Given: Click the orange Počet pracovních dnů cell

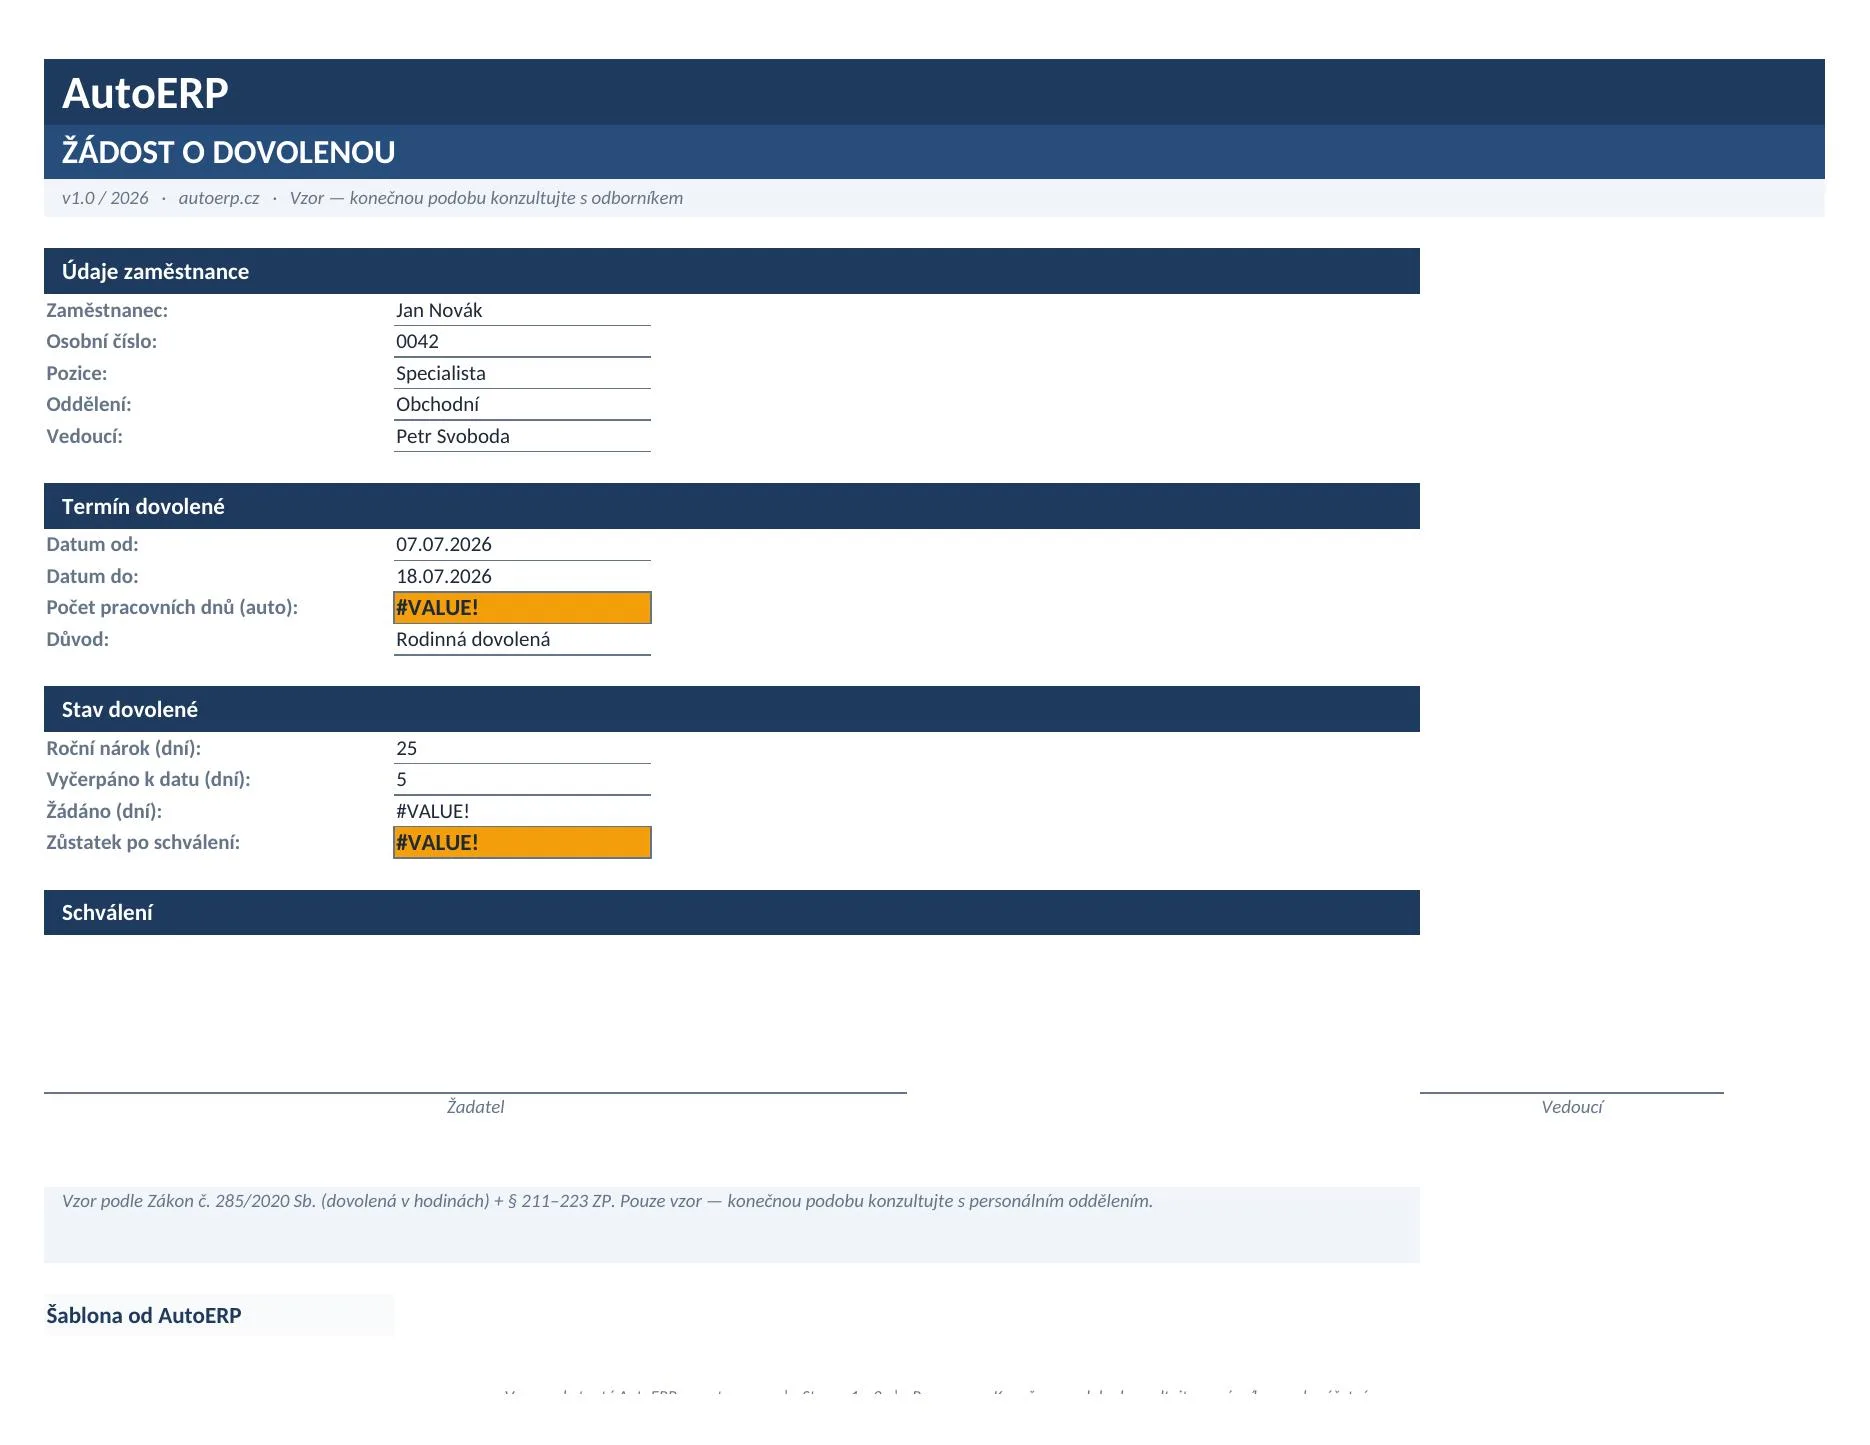Looking at the screenshot, I should [522, 607].
